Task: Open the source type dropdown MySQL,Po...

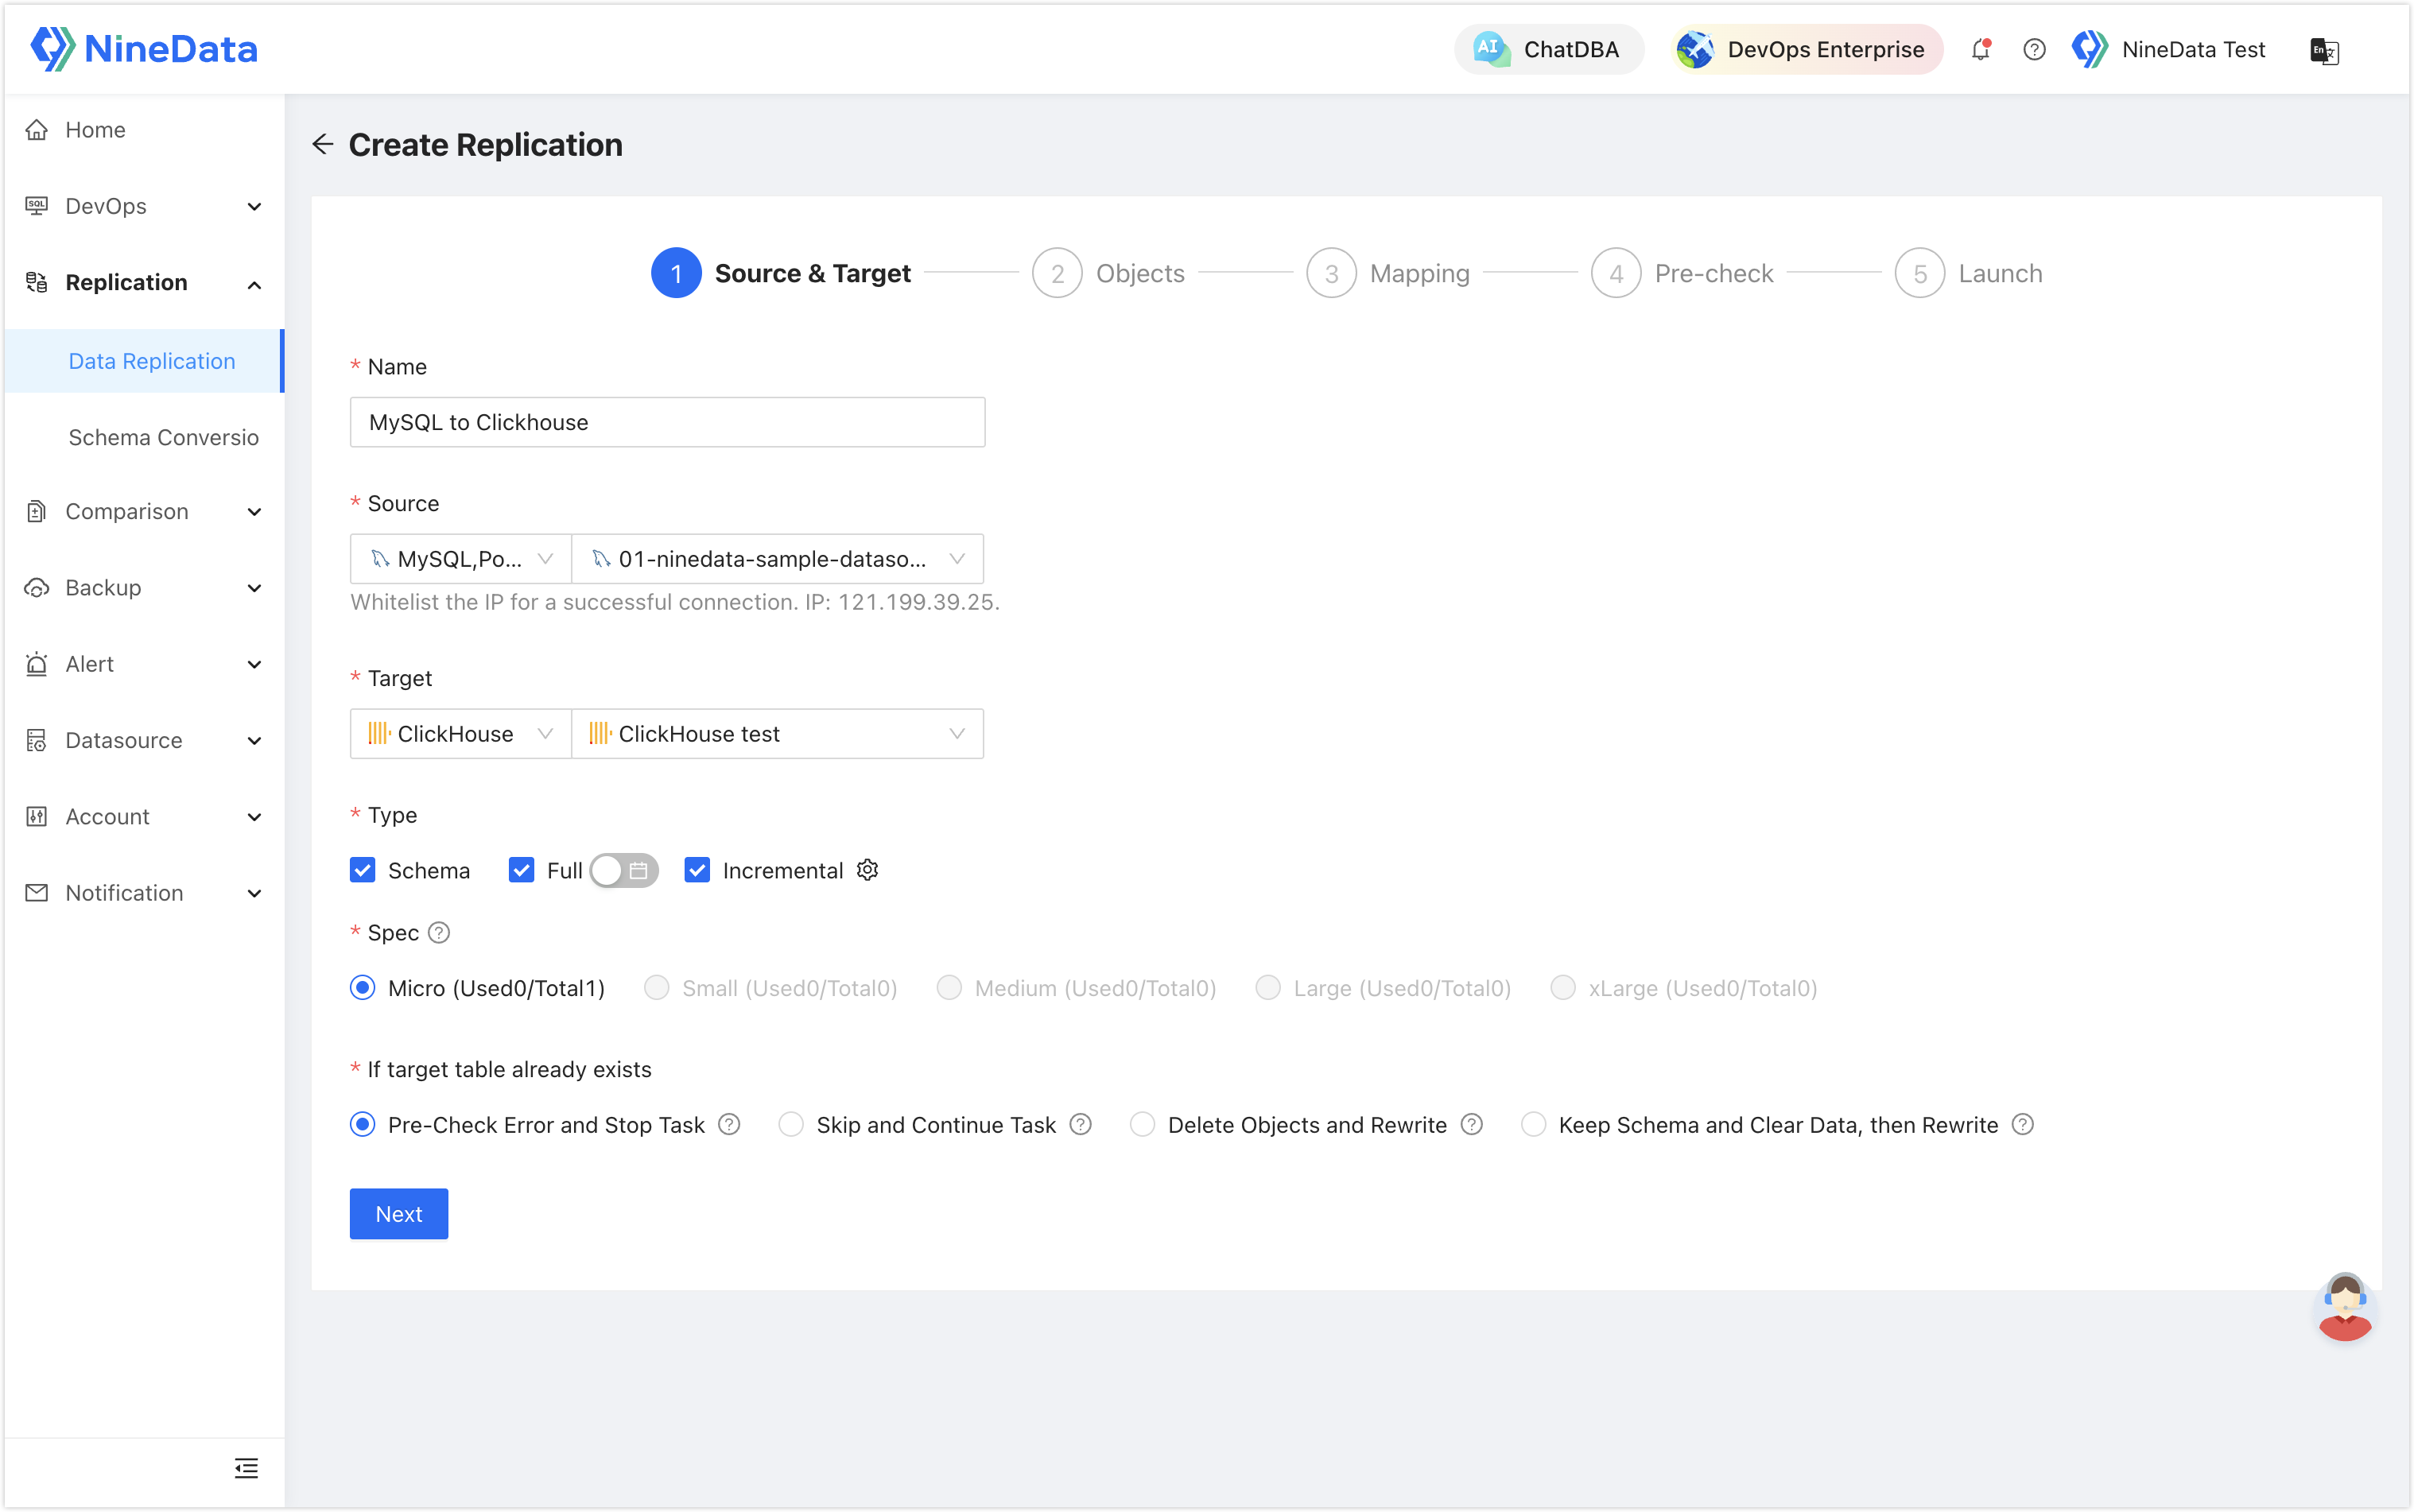Action: pos(461,559)
